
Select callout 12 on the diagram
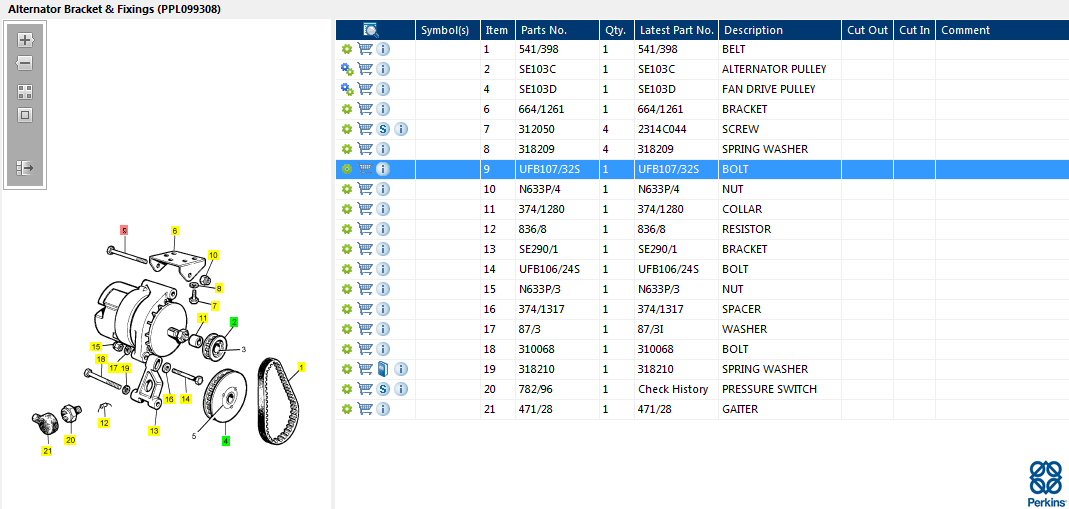click(104, 423)
